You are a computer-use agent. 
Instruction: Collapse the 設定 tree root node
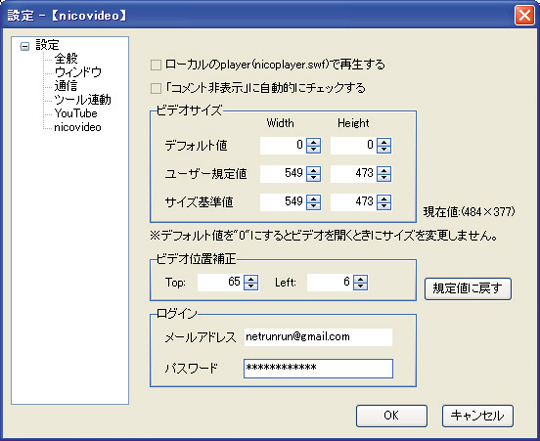pyautogui.click(x=24, y=46)
